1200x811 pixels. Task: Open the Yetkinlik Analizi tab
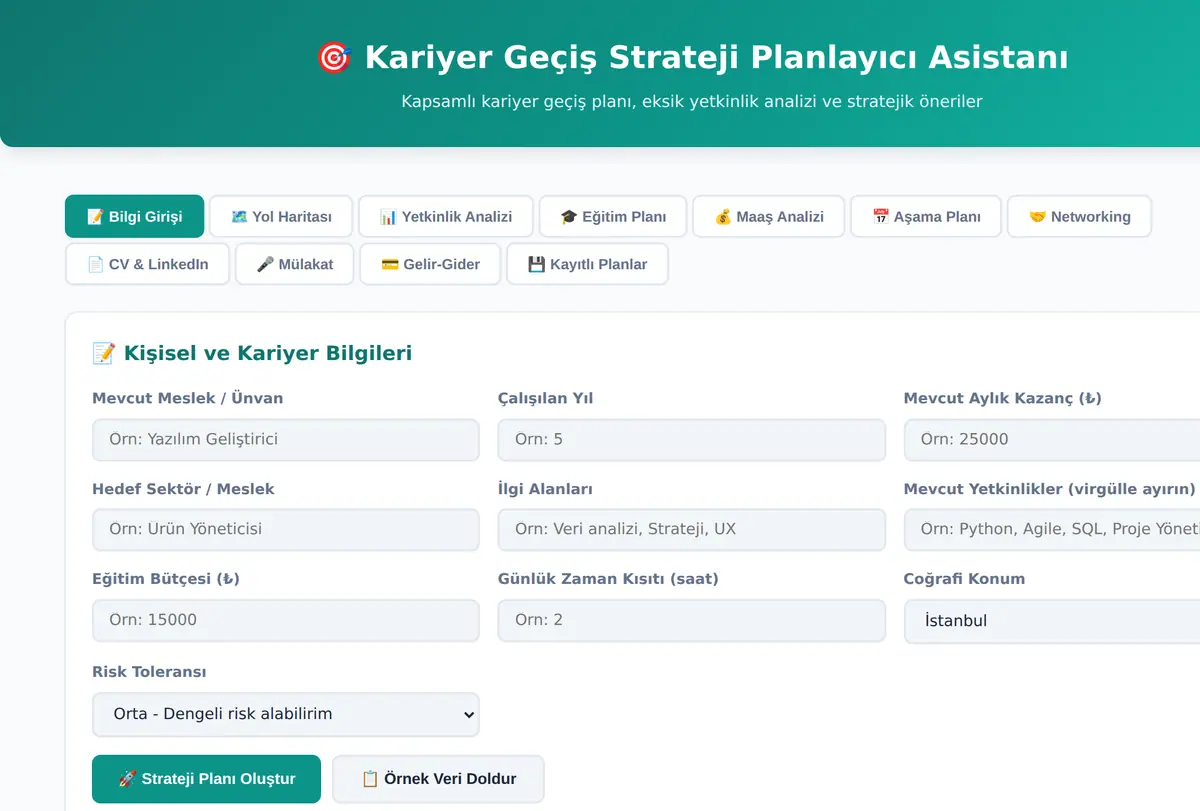click(446, 216)
